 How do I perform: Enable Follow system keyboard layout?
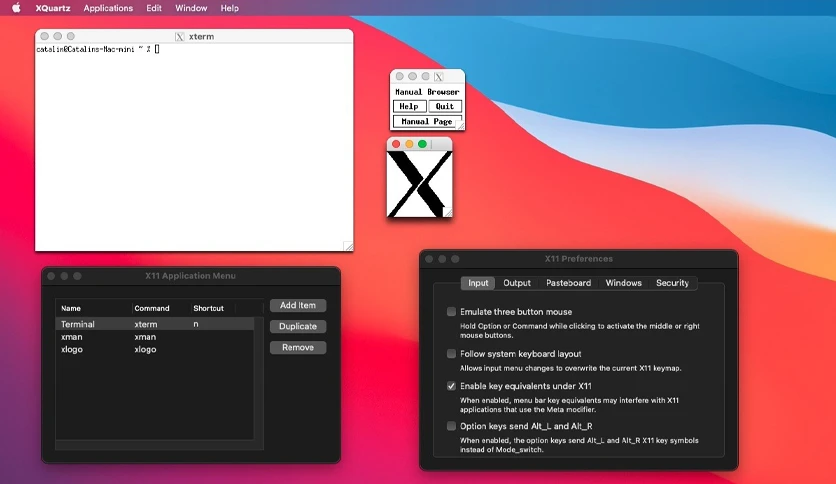[x=452, y=354]
